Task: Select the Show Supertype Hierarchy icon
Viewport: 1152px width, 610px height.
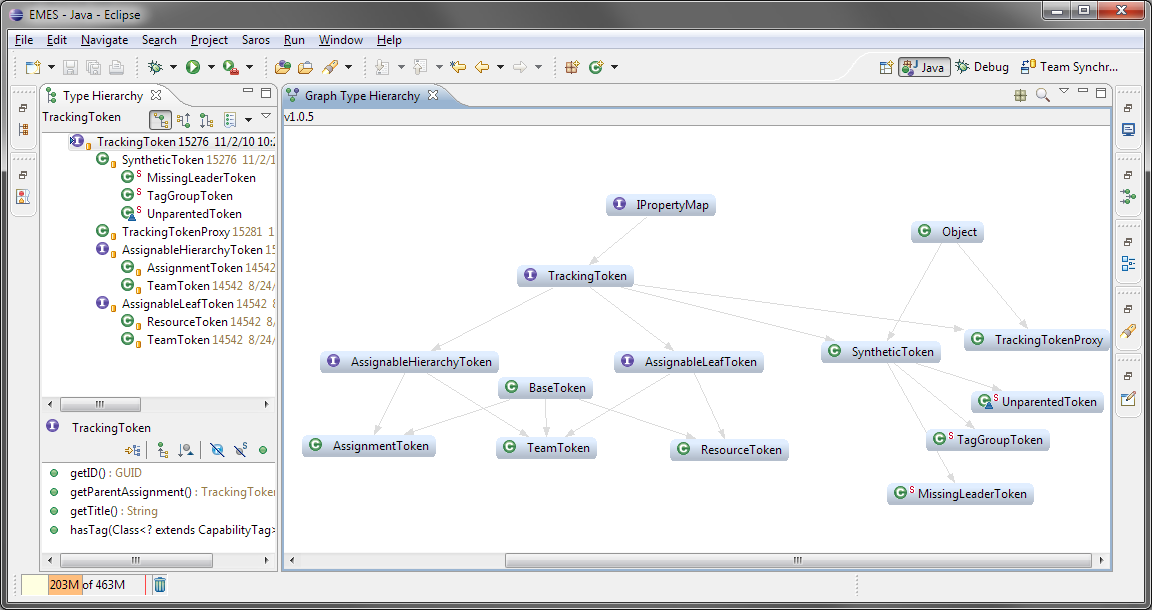Action: point(184,118)
